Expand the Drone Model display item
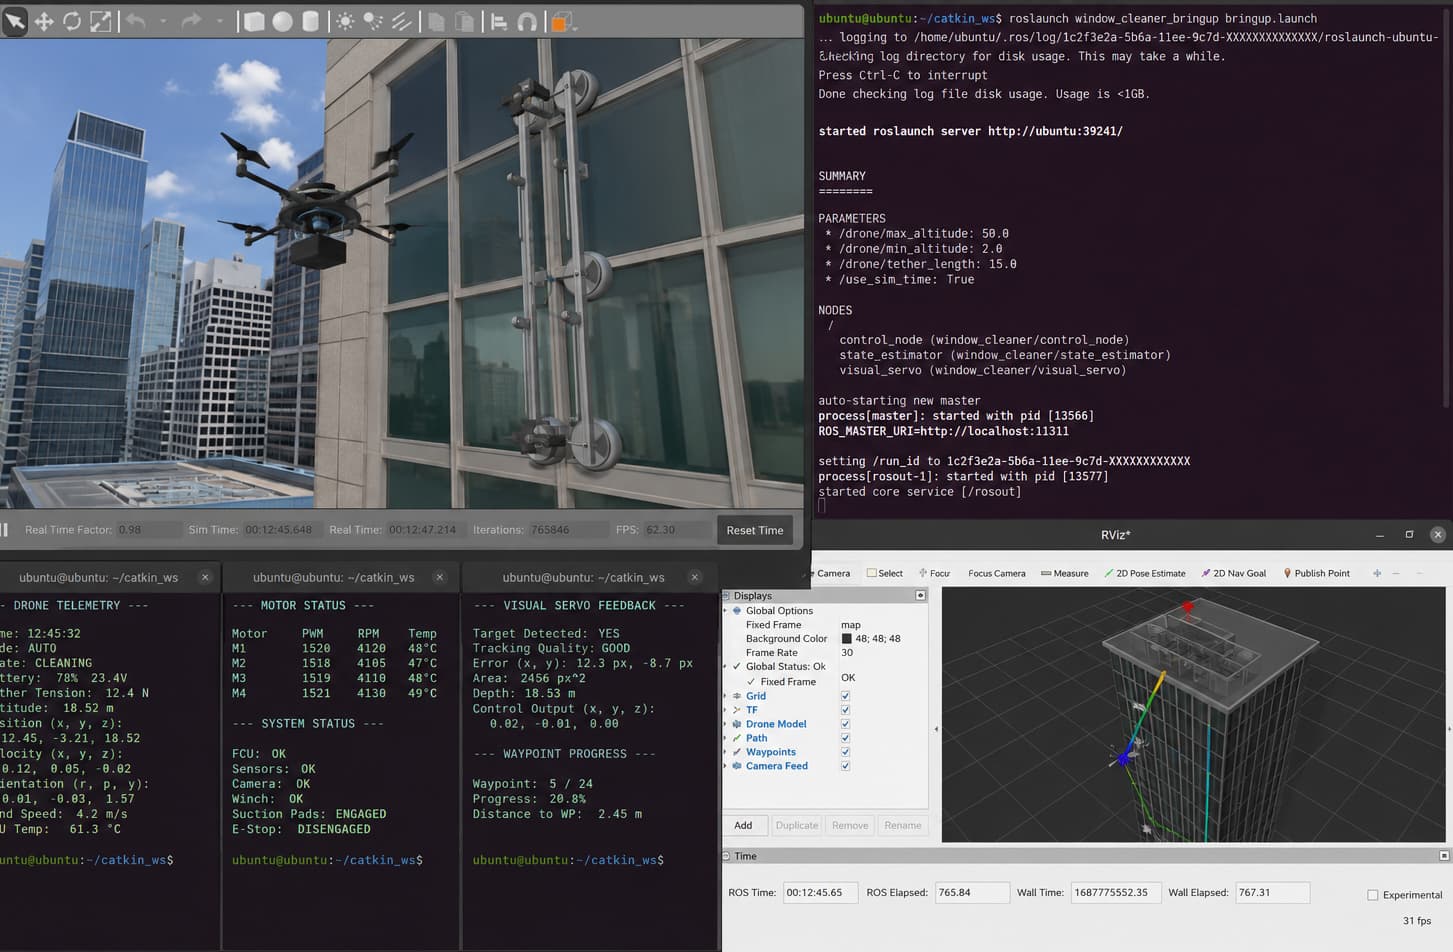1453x952 pixels. coord(726,724)
